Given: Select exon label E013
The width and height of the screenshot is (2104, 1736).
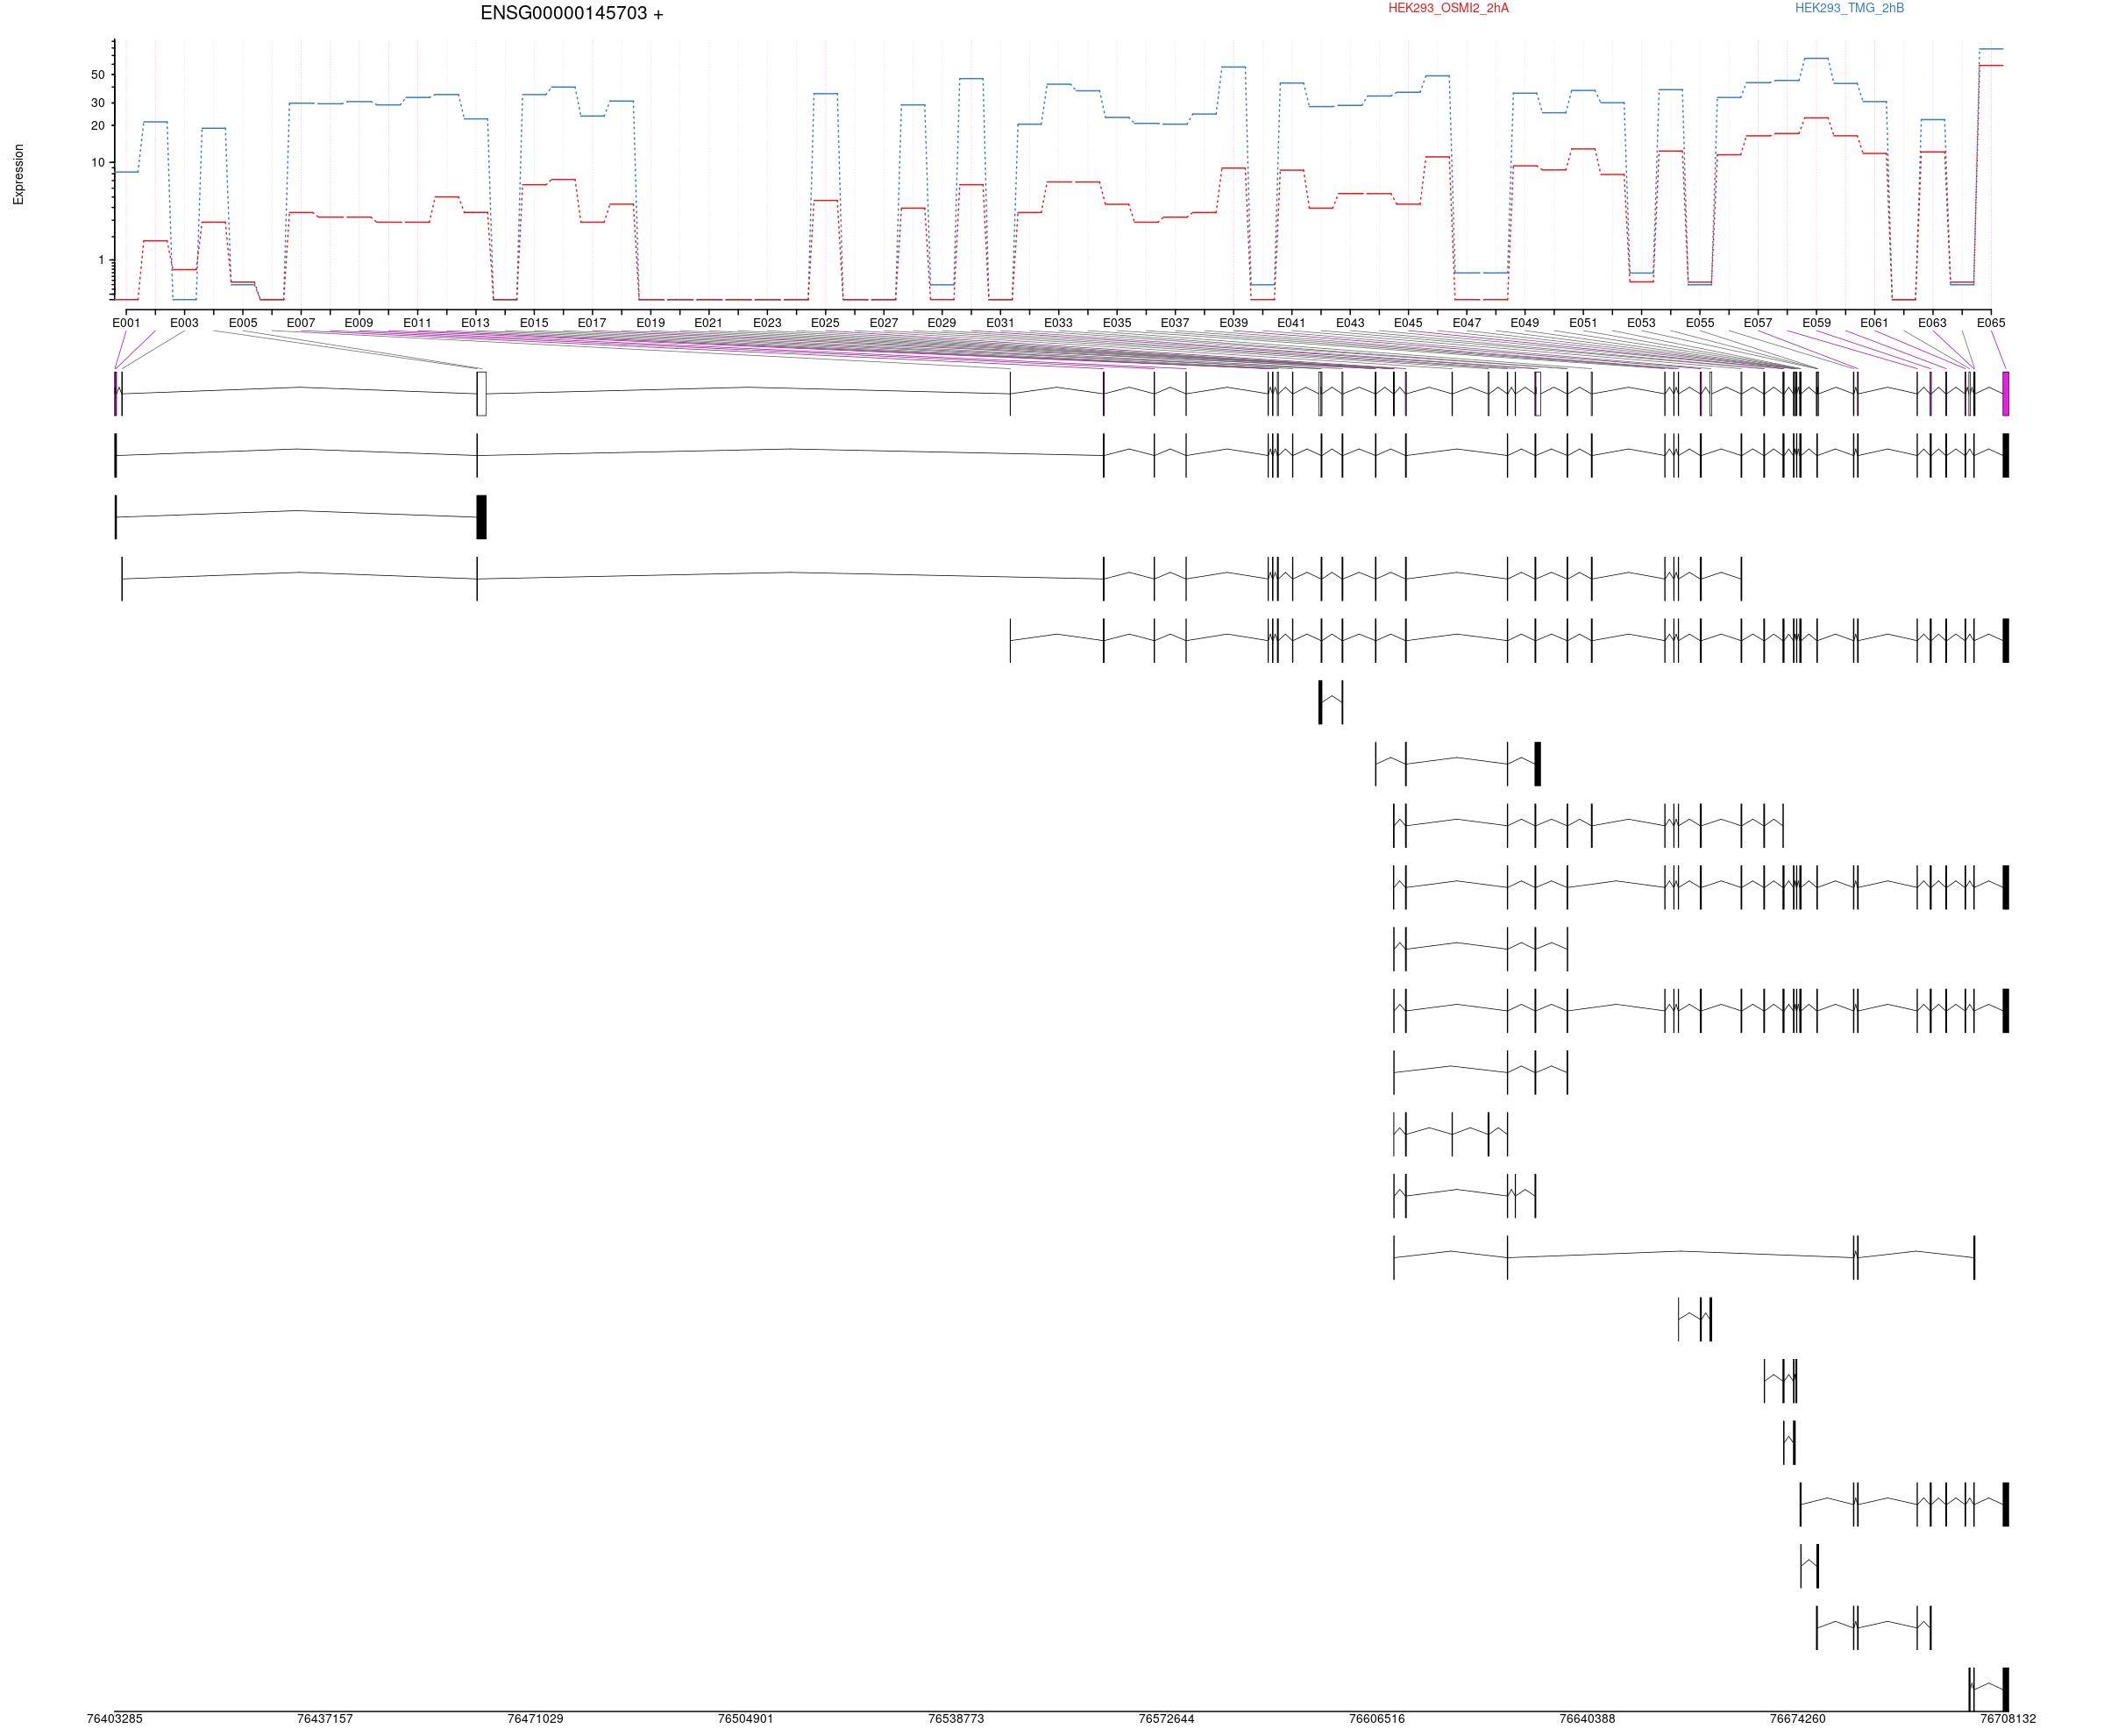Looking at the screenshot, I should point(475,323).
